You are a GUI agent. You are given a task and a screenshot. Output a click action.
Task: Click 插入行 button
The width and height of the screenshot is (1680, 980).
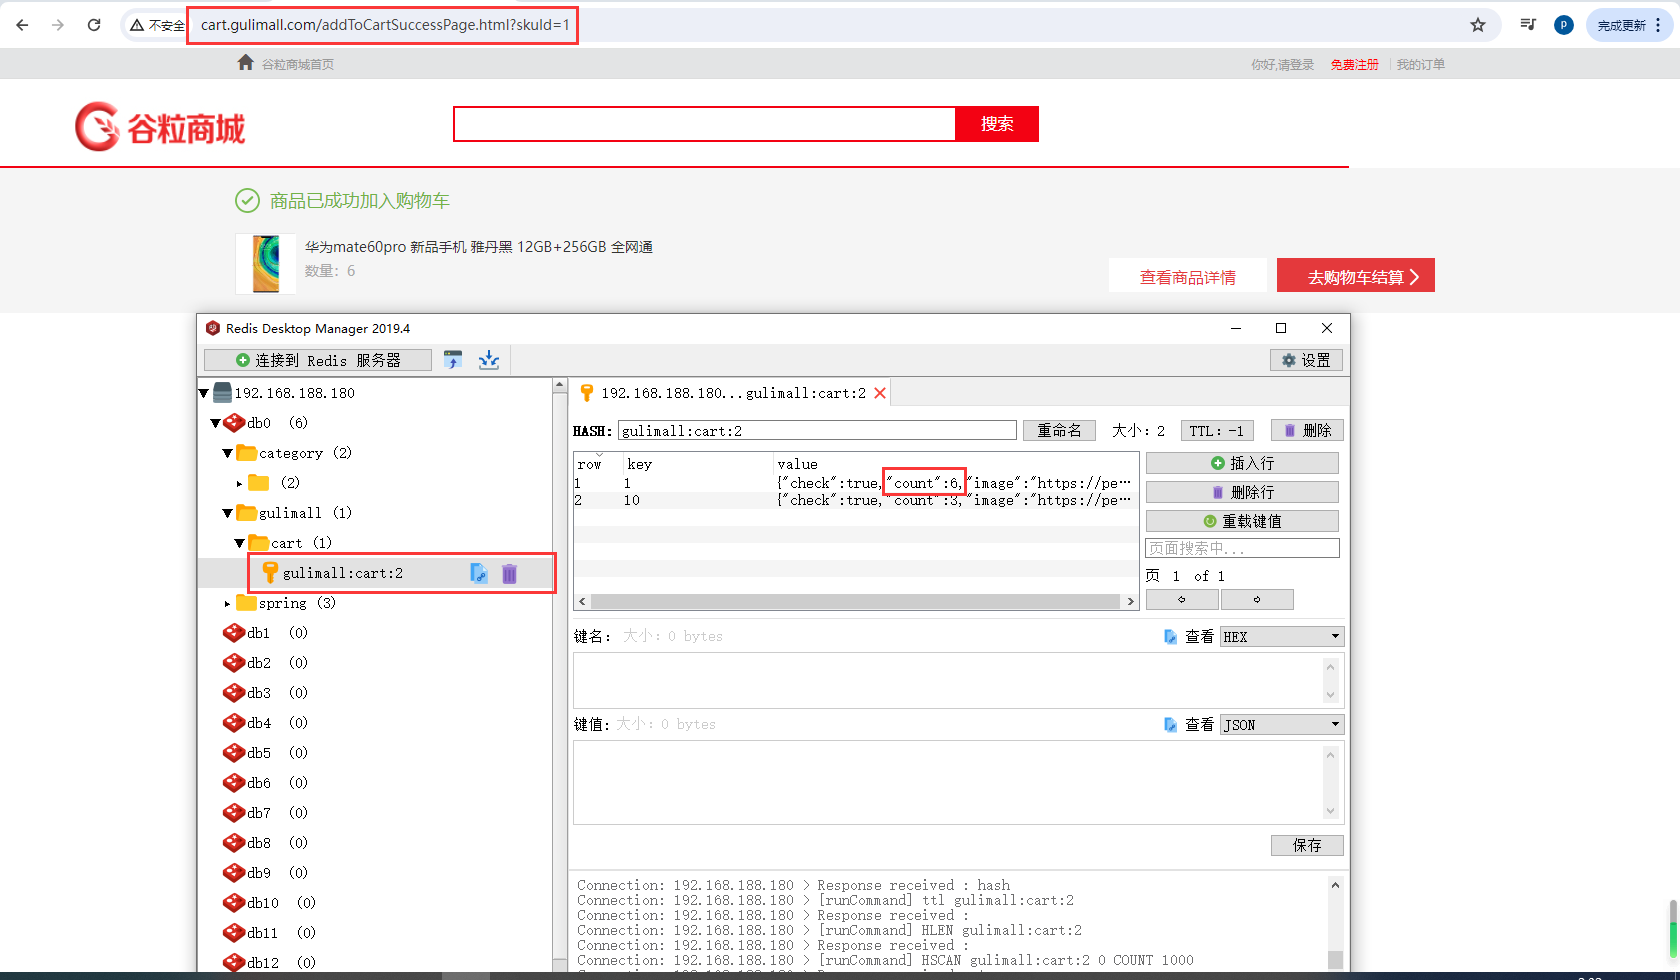pyautogui.click(x=1242, y=463)
